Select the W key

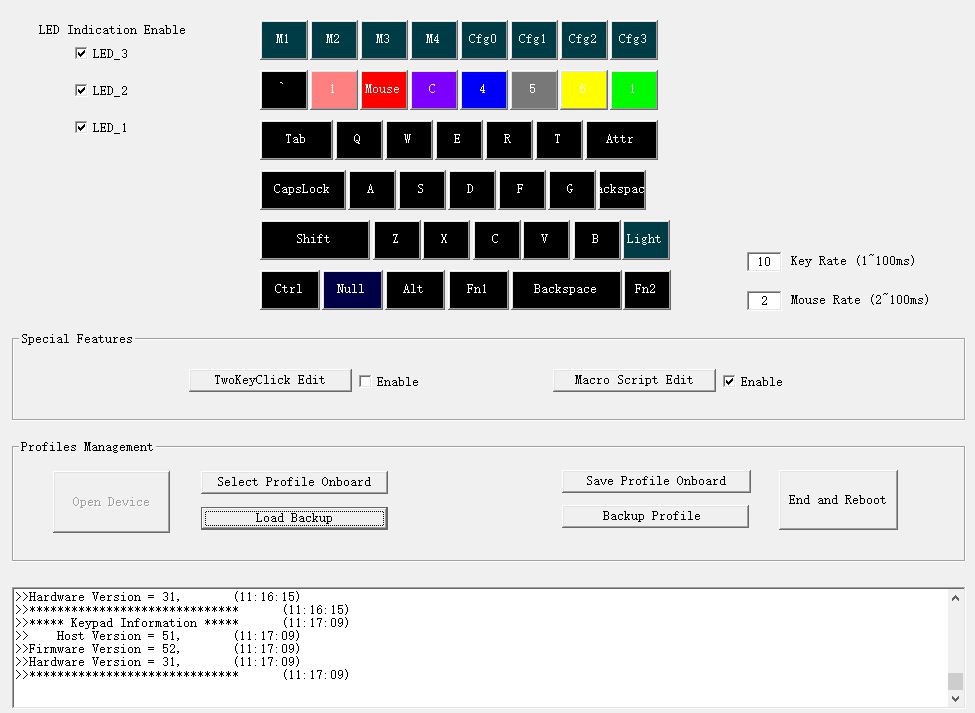tap(409, 140)
